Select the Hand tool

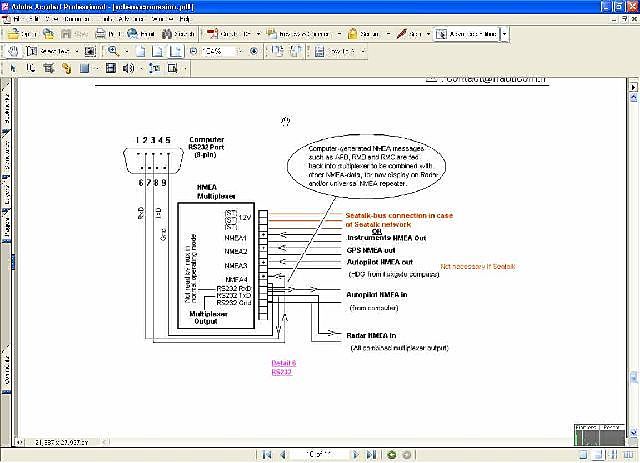tap(13, 51)
